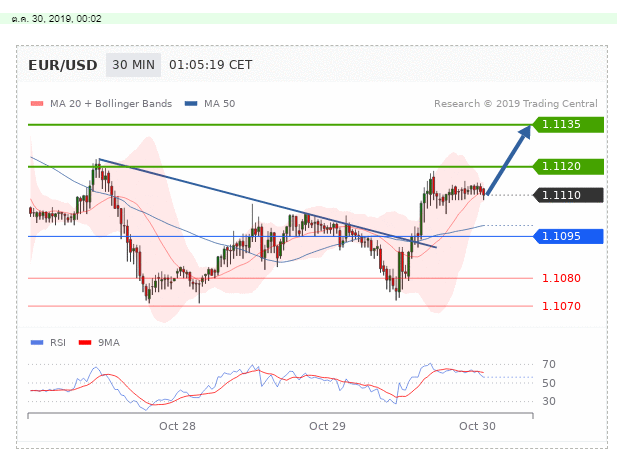This screenshot has width=617, height=456.
Task: Click the red 1.1070 support label
Action: pos(561,306)
